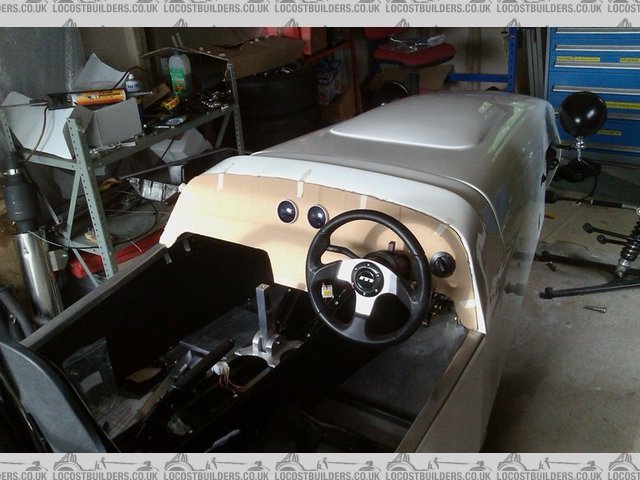The height and width of the screenshot is (480, 640).
Task: Click the coilover shock absorber on the right
Action: [629, 247]
